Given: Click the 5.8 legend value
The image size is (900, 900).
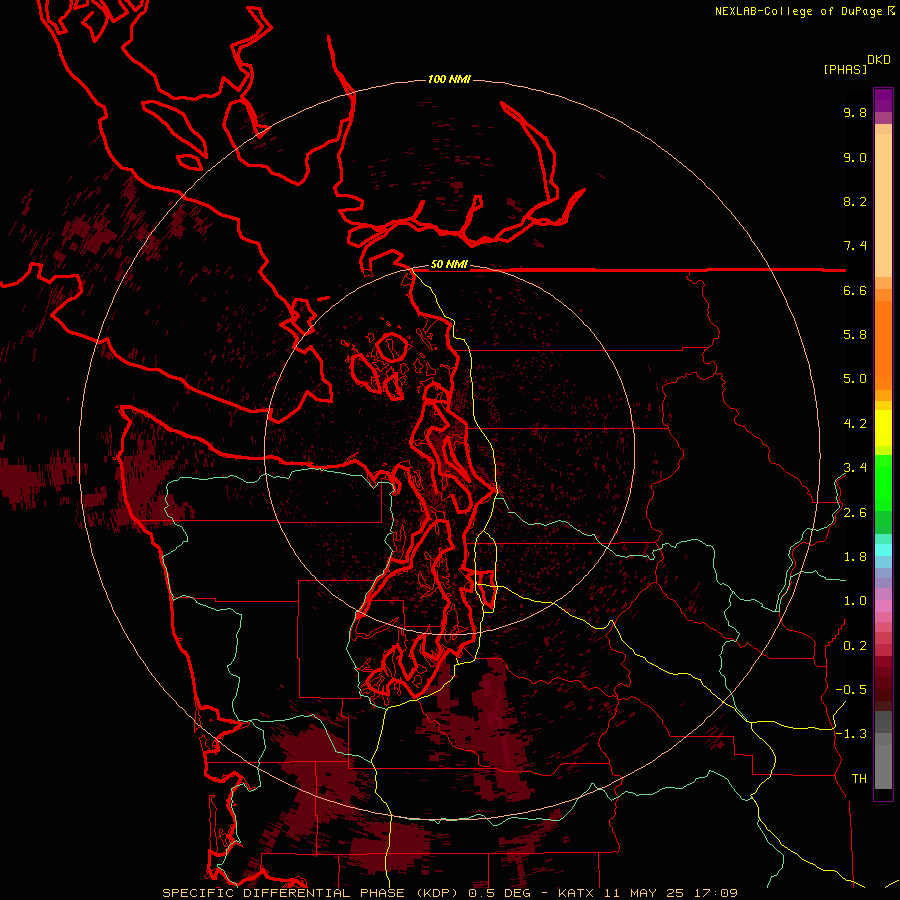Looking at the screenshot, I should 855,334.
